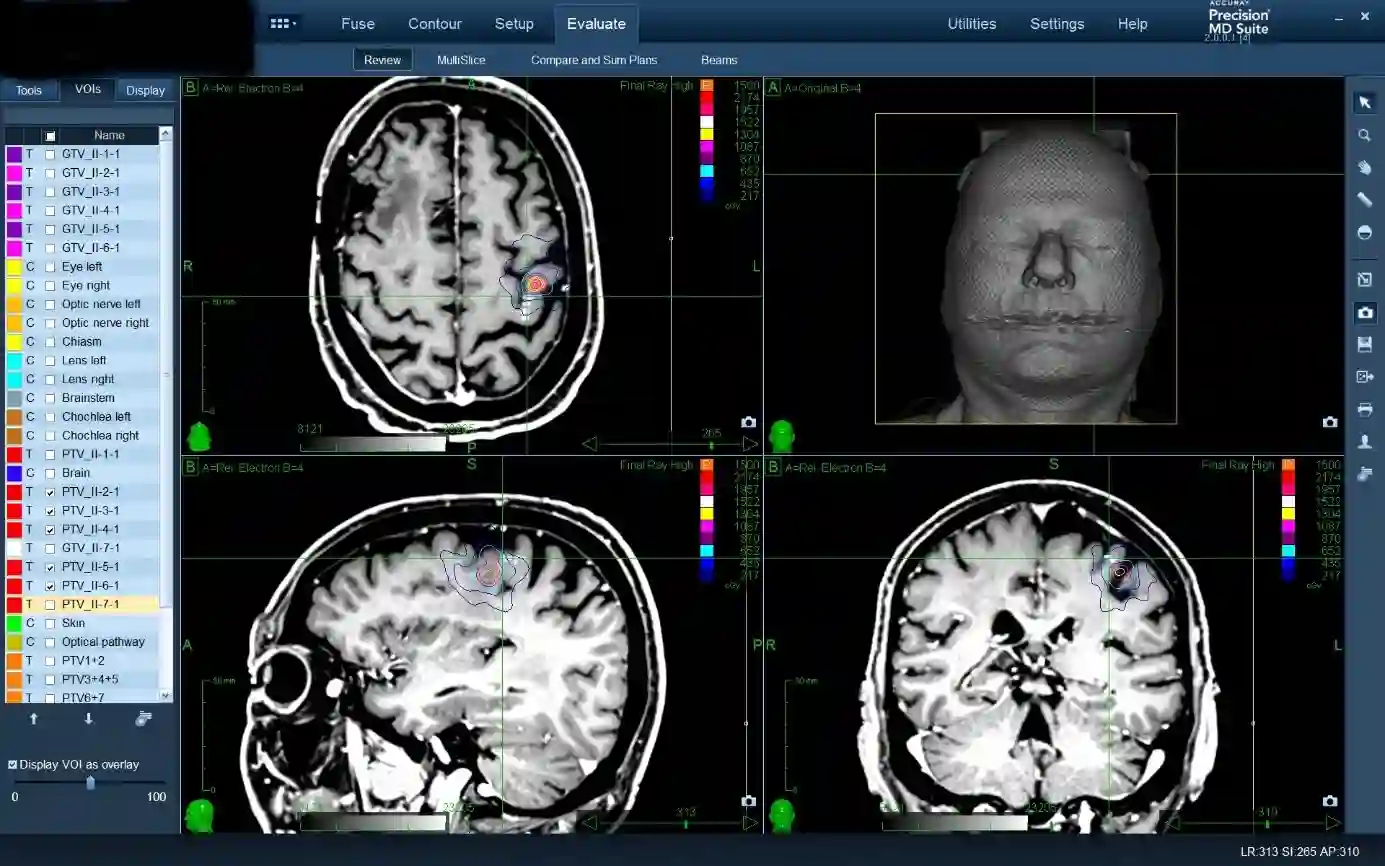This screenshot has width=1385, height=866.
Task: Move selected VOI up with up arrow
Action: click(34, 718)
